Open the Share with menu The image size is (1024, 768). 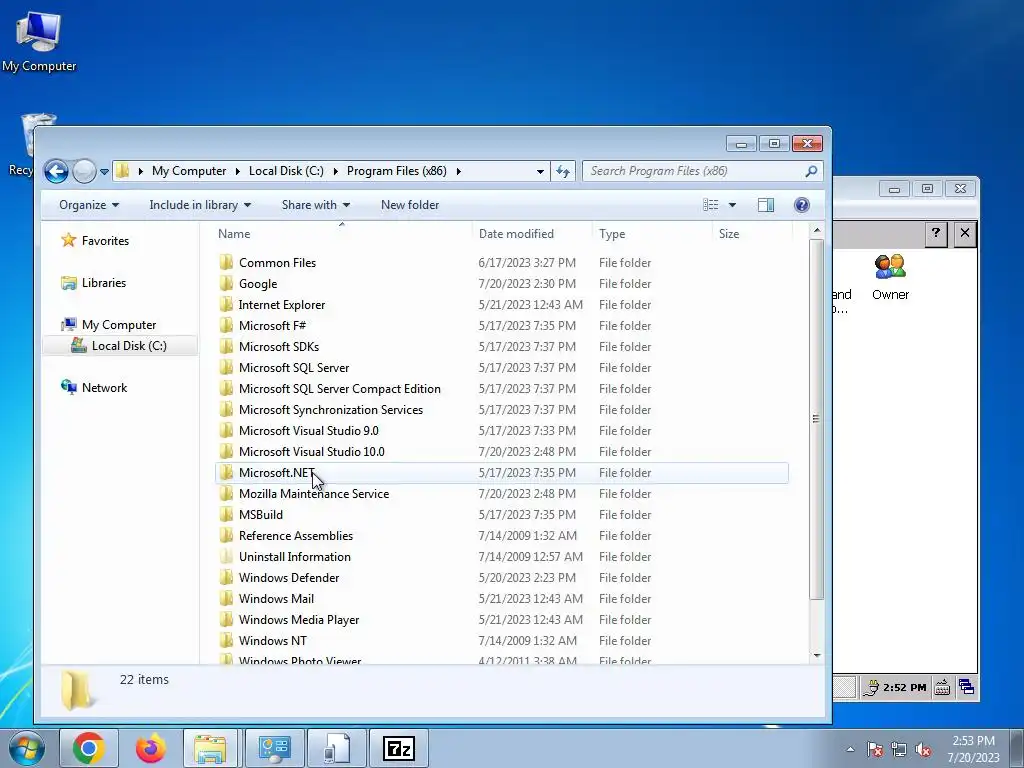click(x=315, y=205)
